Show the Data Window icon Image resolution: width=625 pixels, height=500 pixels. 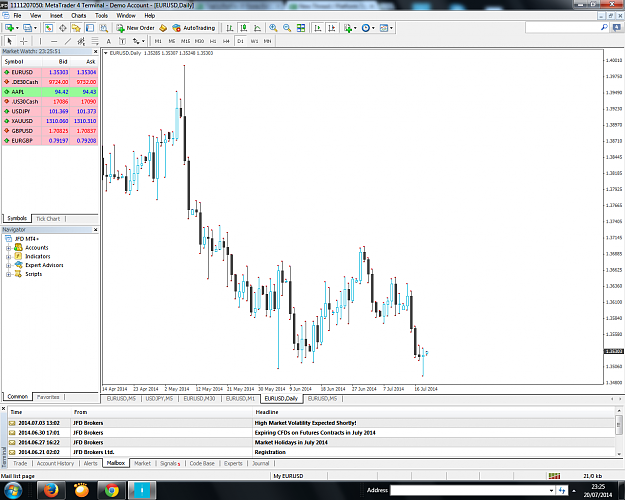coord(63,28)
